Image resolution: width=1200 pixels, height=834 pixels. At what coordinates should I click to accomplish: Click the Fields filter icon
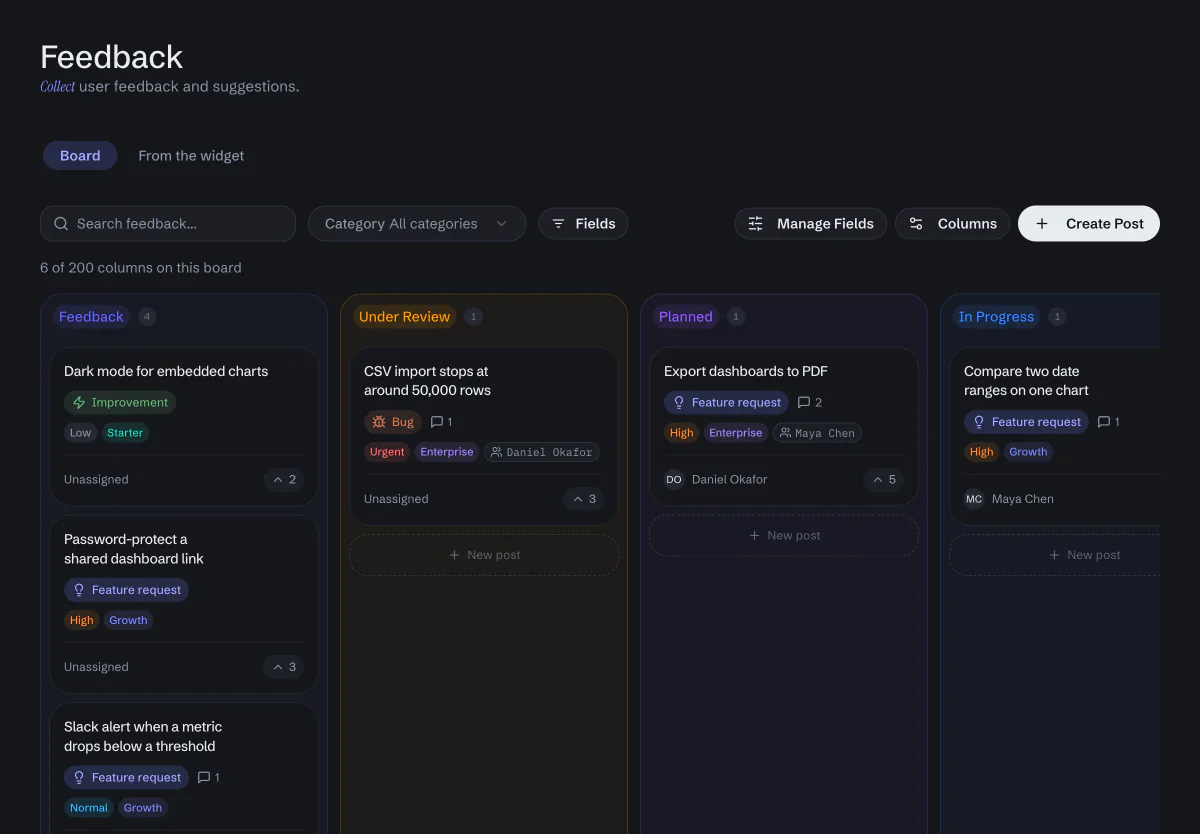point(559,224)
